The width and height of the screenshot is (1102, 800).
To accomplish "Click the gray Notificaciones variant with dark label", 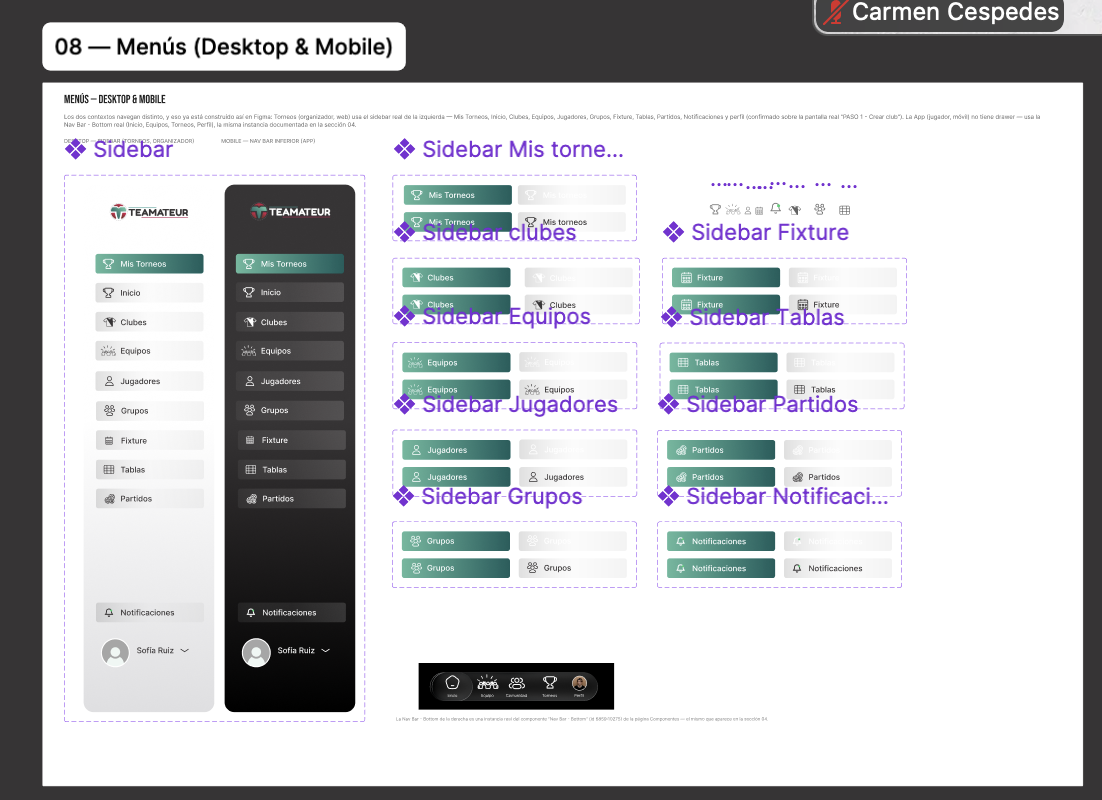I will pyautogui.click(x=838, y=568).
